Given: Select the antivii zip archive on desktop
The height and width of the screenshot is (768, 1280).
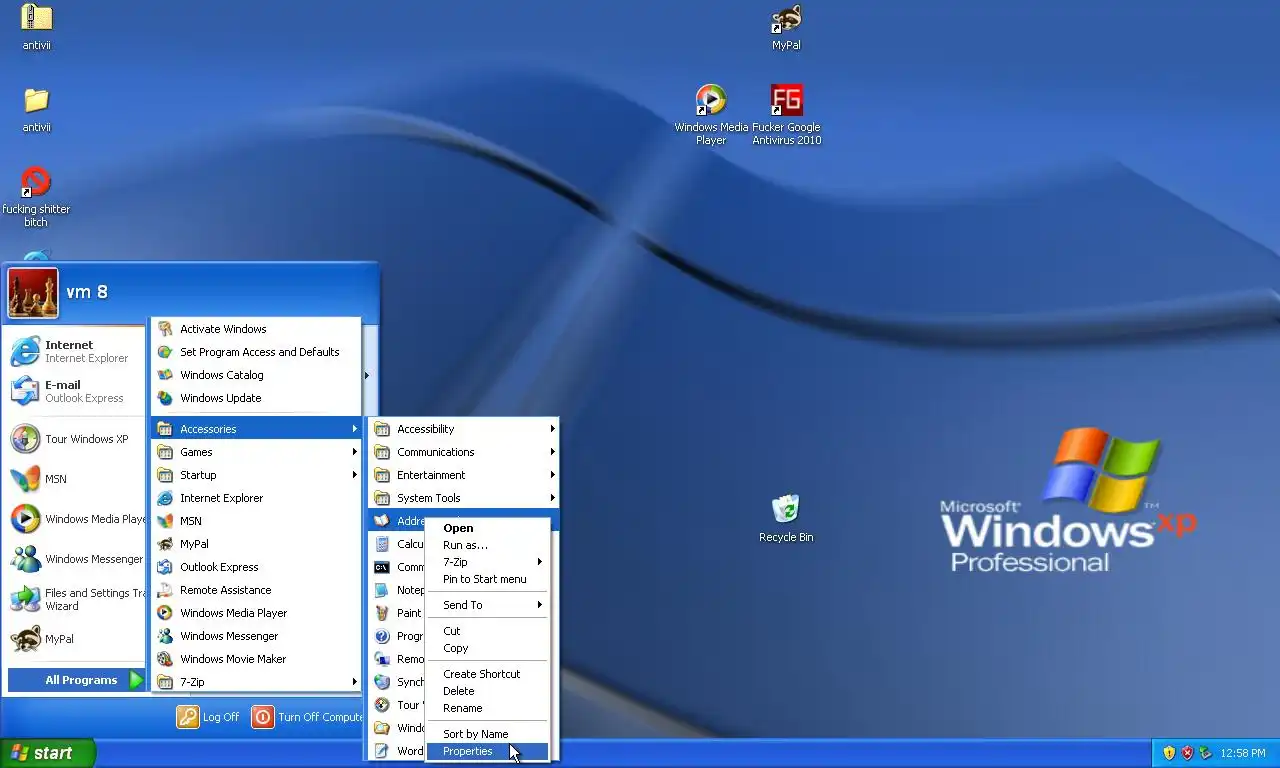Looking at the screenshot, I should [x=37, y=27].
